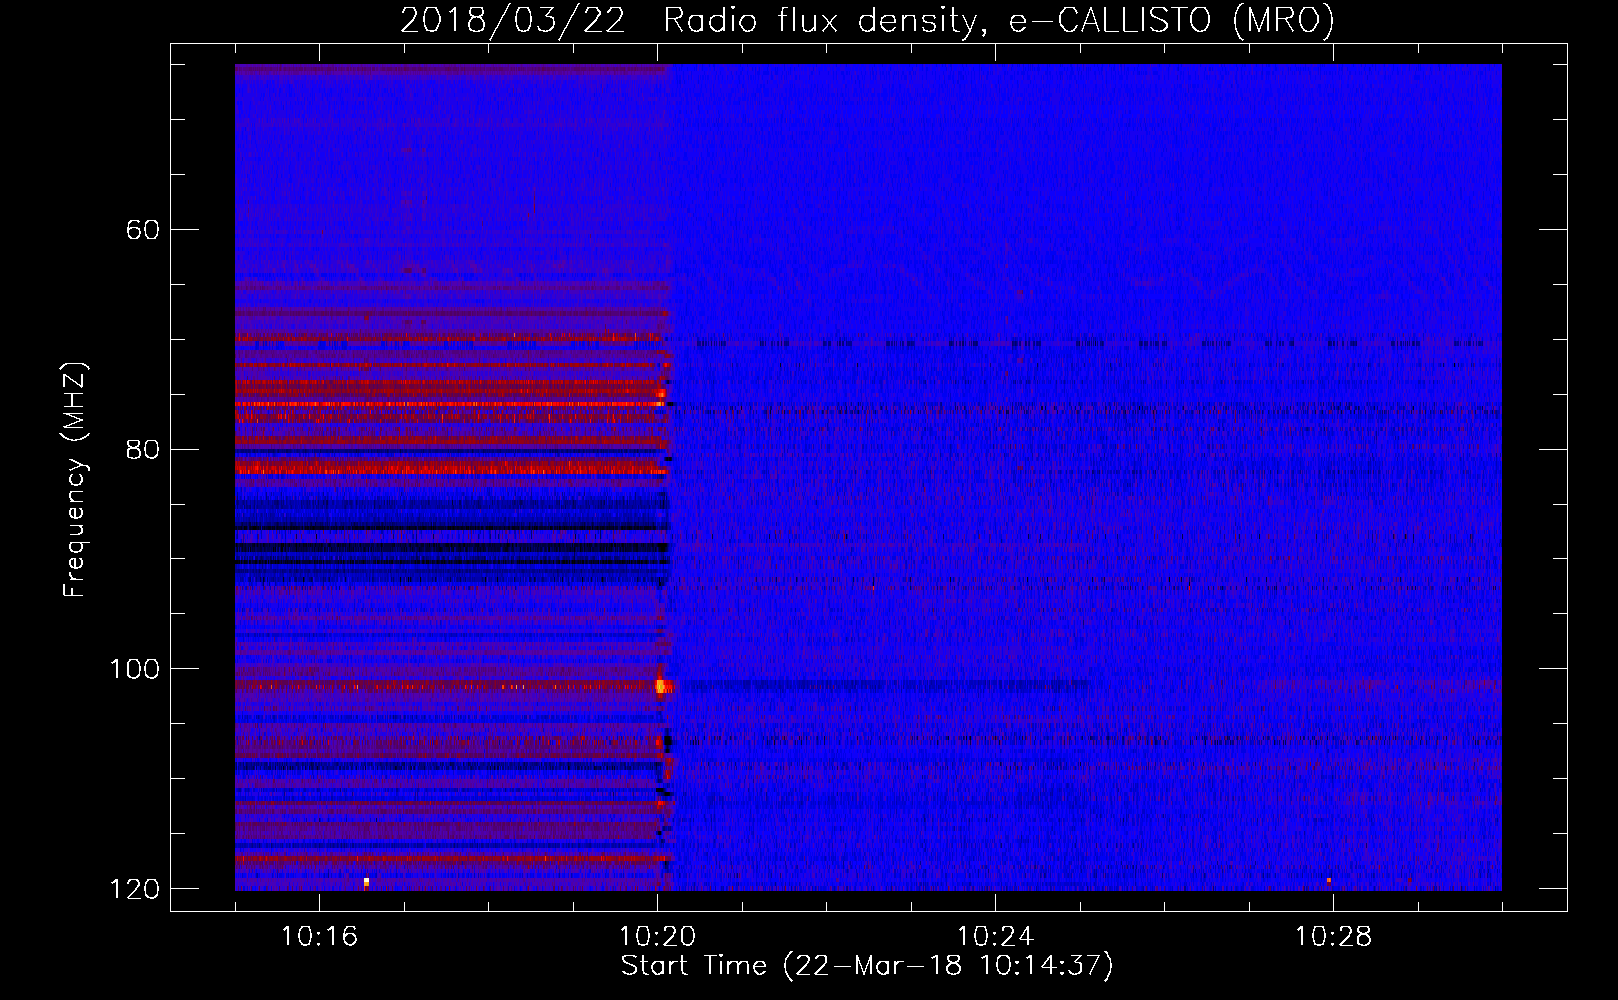This screenshot has height=1000, width=1618.
Task: Click the 60 frequency tick label
Action: point(143,230)
